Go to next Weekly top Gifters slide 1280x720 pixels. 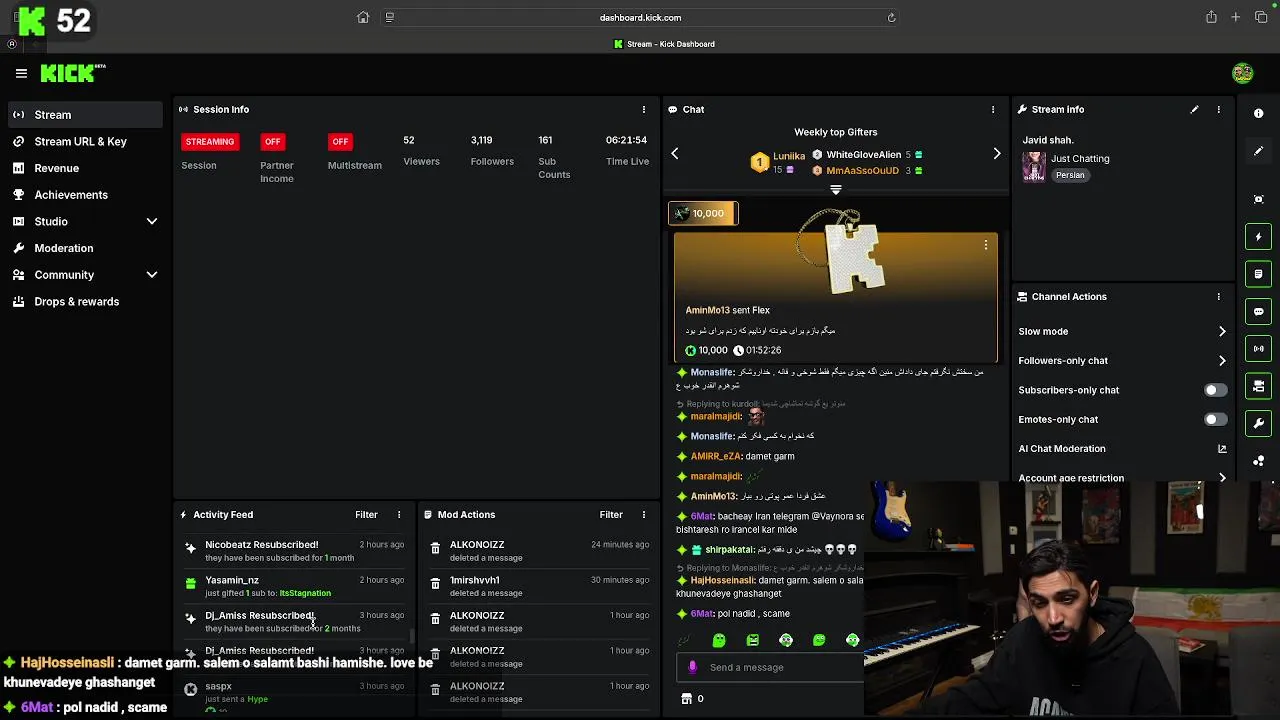pyautogui.click(x=996, y=153)
